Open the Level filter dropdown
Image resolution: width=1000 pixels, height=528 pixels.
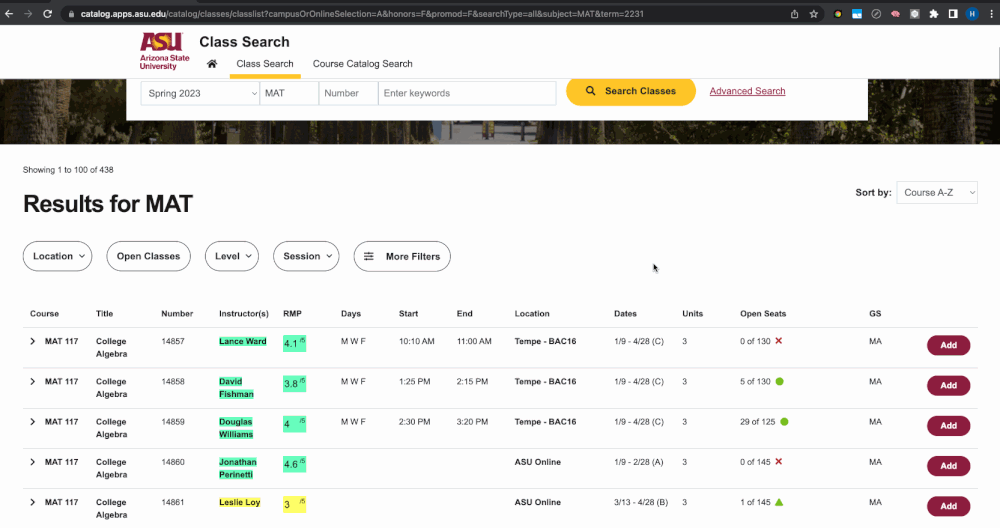[x=232, y=256]
